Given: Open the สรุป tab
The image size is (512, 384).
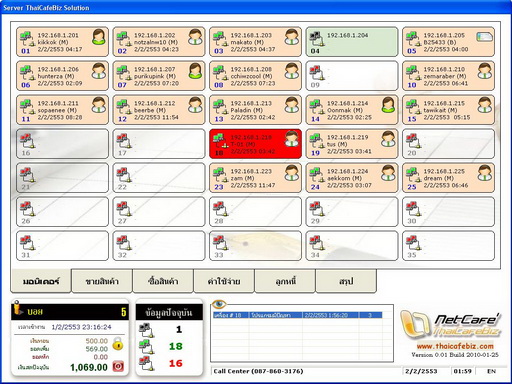Looking at the screenshot, I should point(346,281).
